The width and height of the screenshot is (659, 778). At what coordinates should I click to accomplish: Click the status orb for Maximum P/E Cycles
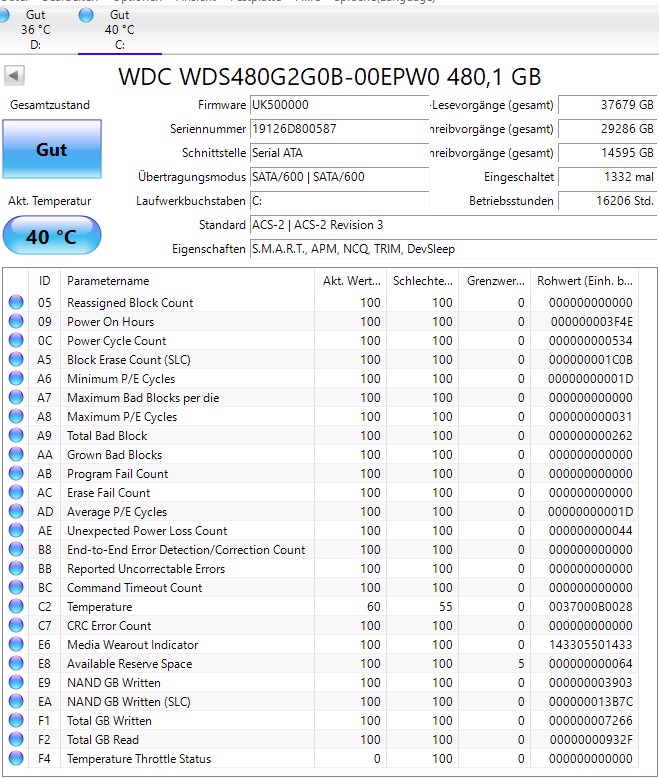(x=16, y=416)
